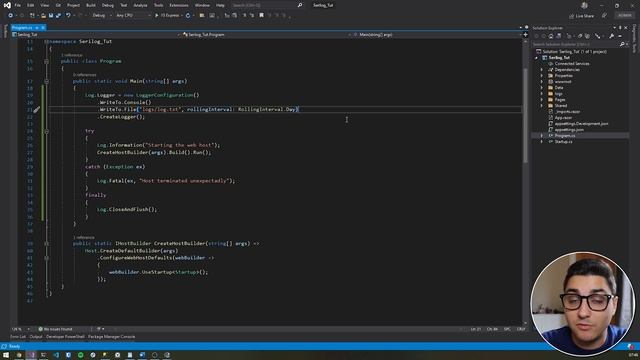Open the Build menu
The image size is (640, 360).
point(91,5)
